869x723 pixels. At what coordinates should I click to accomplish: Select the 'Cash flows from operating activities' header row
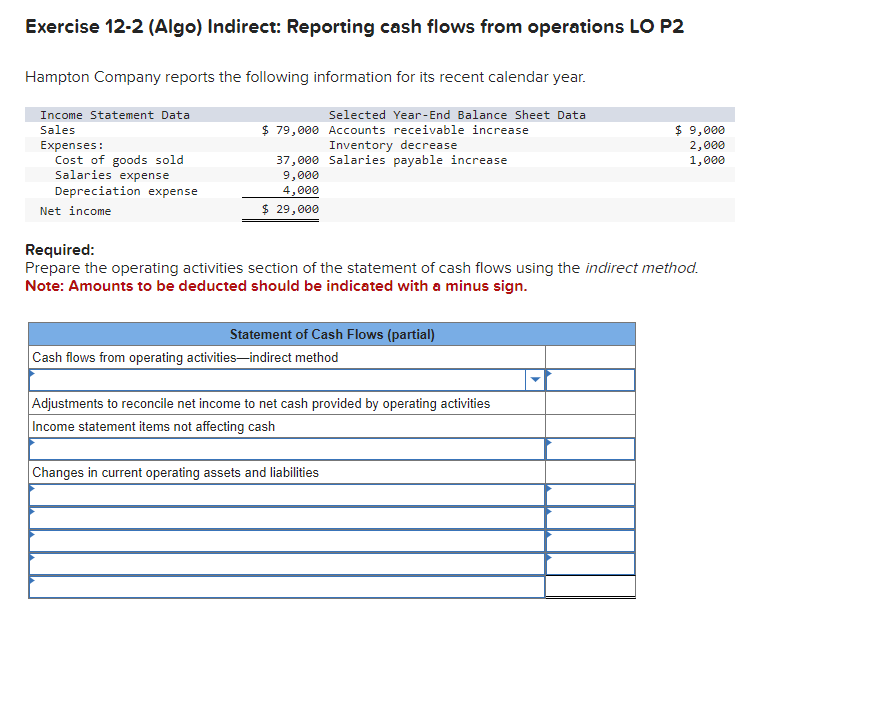tap(285, 356)
